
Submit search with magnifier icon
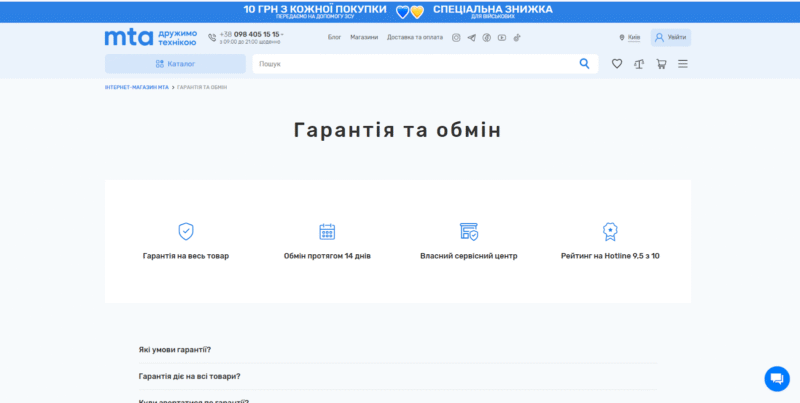coord(584,64)
